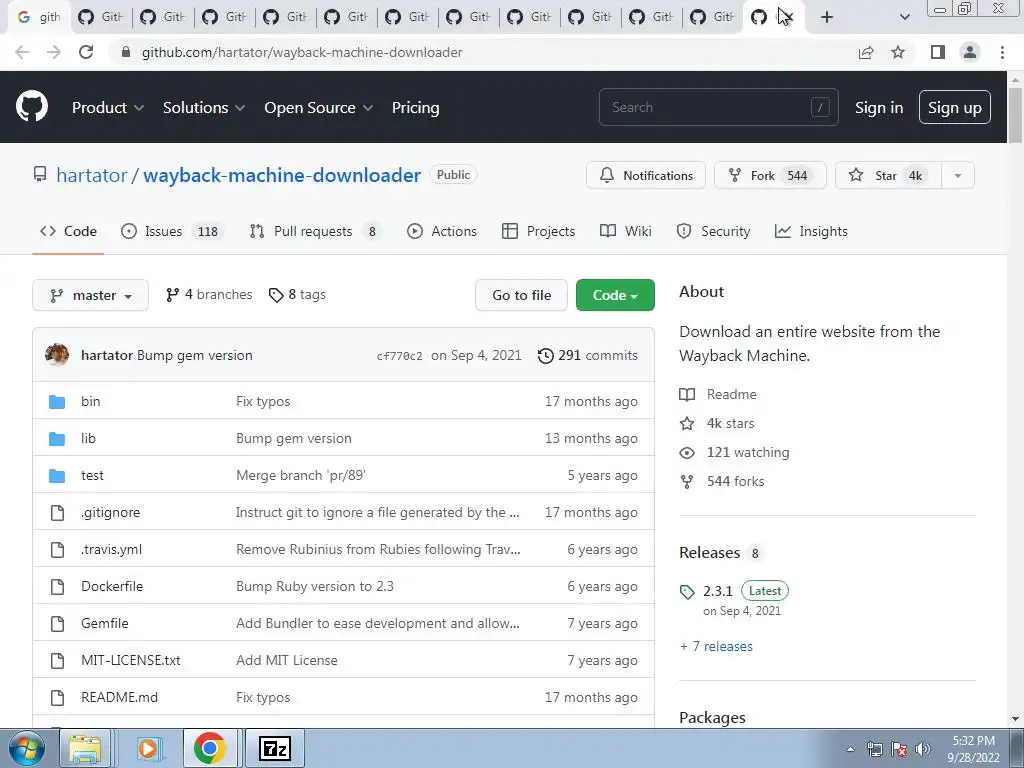
Task: Click the Notifications button
Action: pyautogui.click(x=646, y=175)
